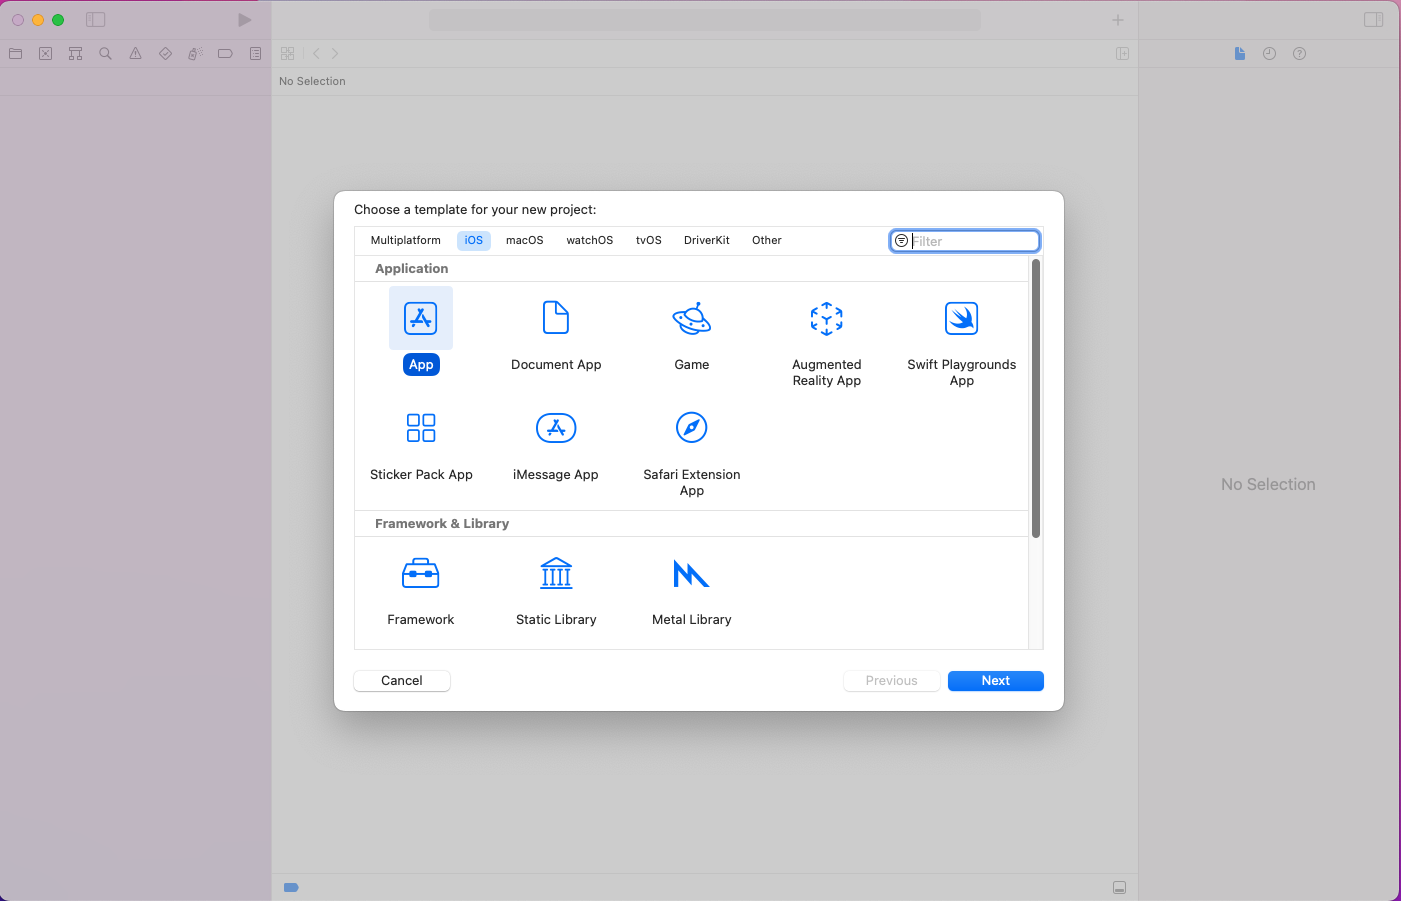The image size is (1401, 901).
Task: Open the breakpoint navigator
Action: pyautogui.click(x=226, y=54)
